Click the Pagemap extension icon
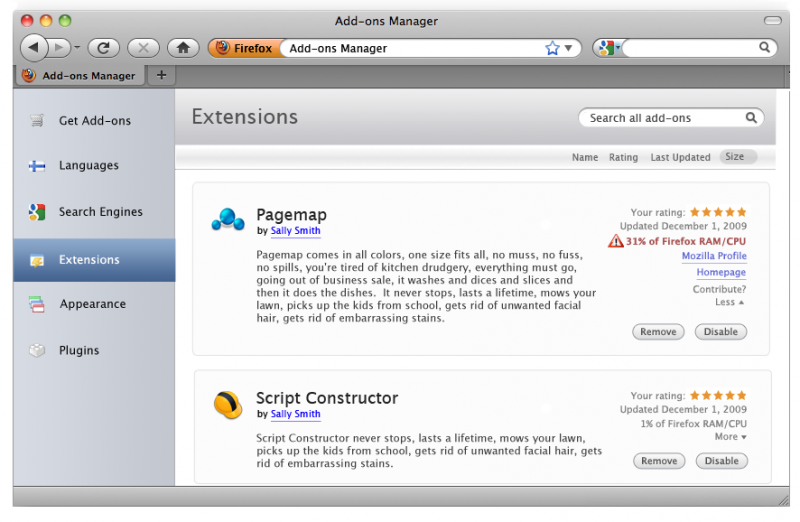This screenshot has height=522, width=800. point(228,220)
